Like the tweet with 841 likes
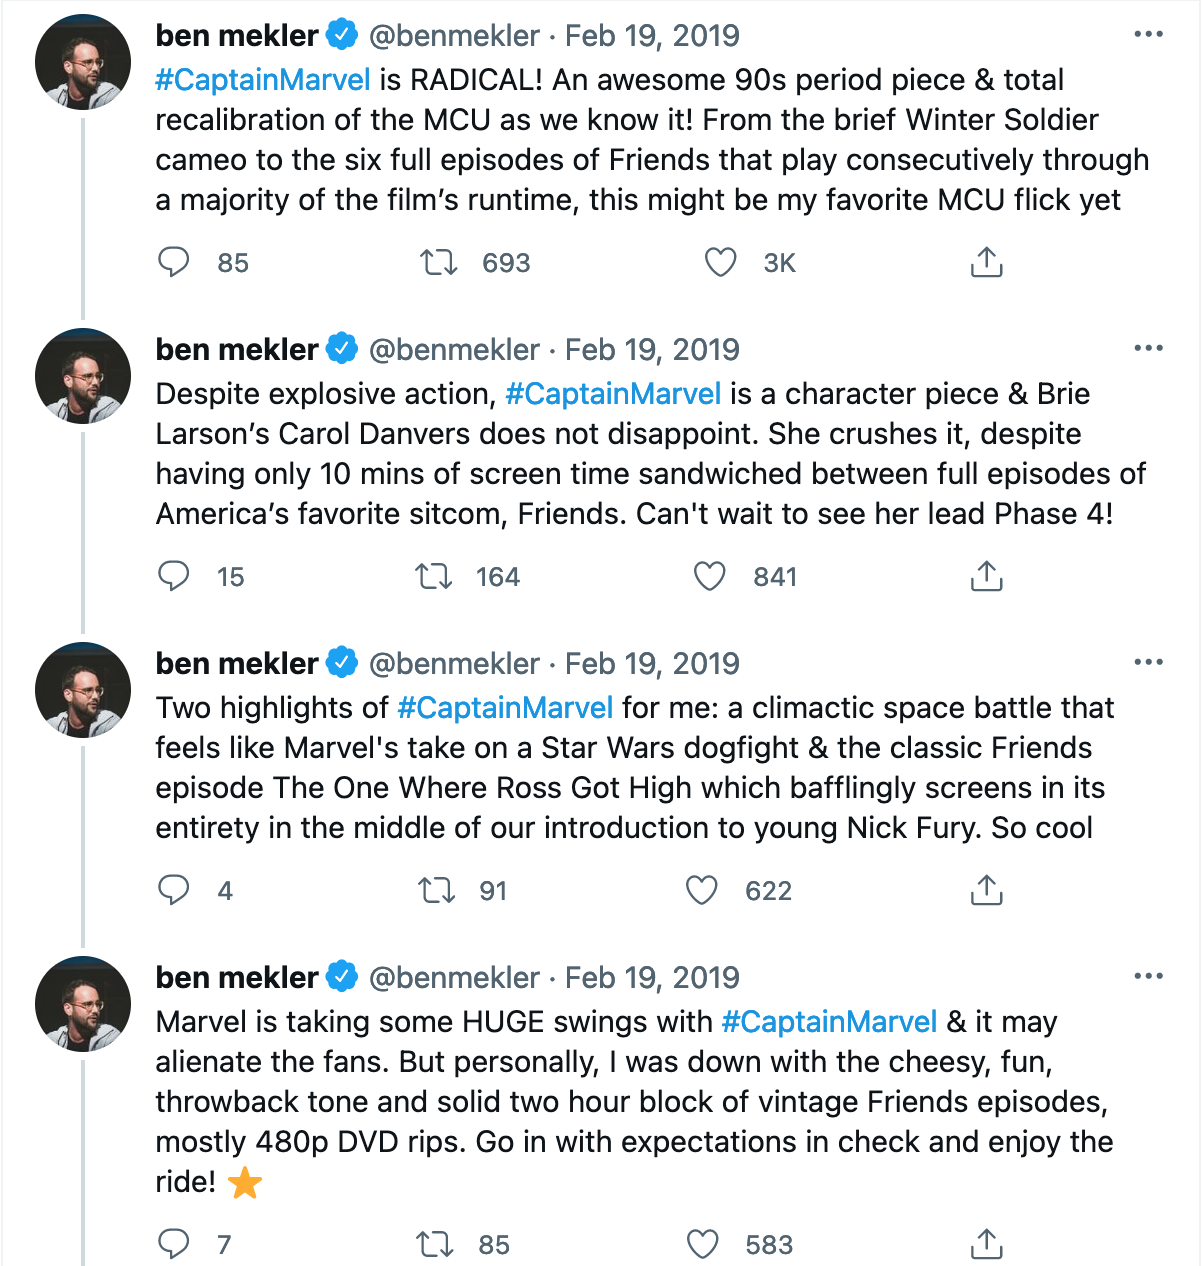 point(709,576)
